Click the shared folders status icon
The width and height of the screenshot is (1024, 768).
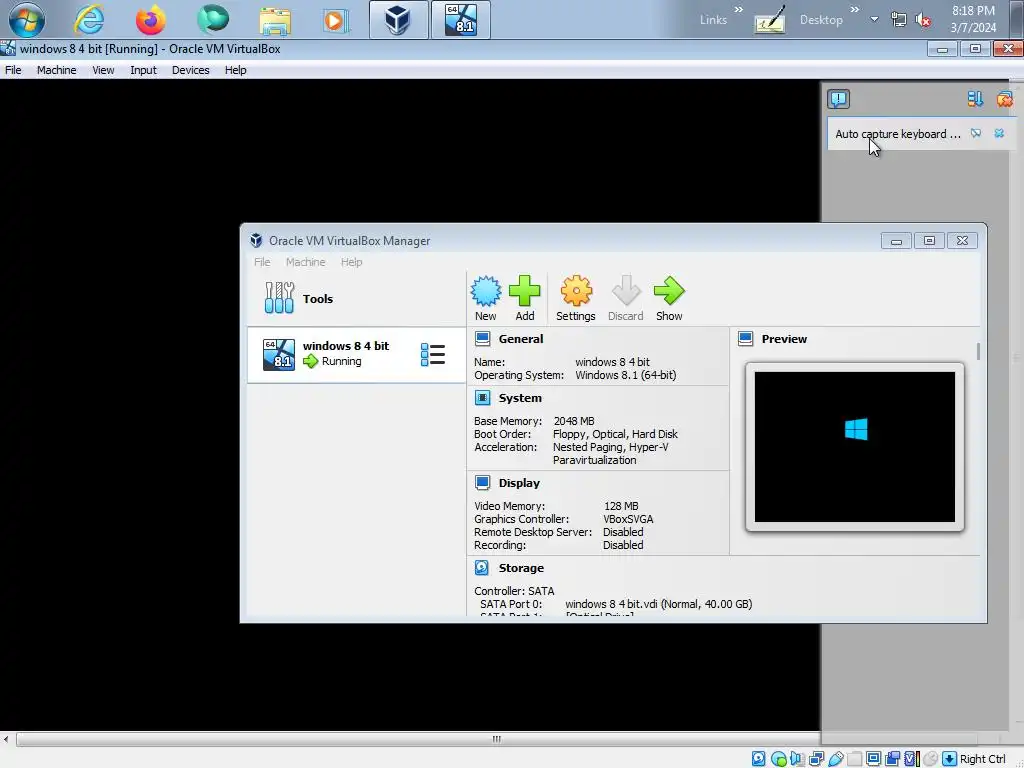[854, 759]
